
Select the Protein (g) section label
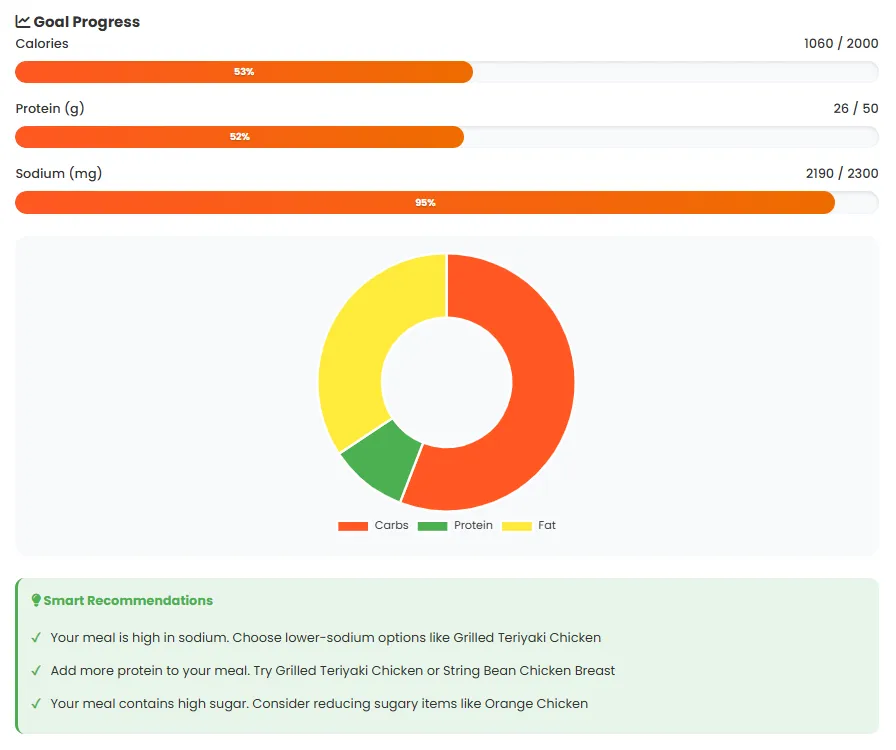(x=49, y=108)
